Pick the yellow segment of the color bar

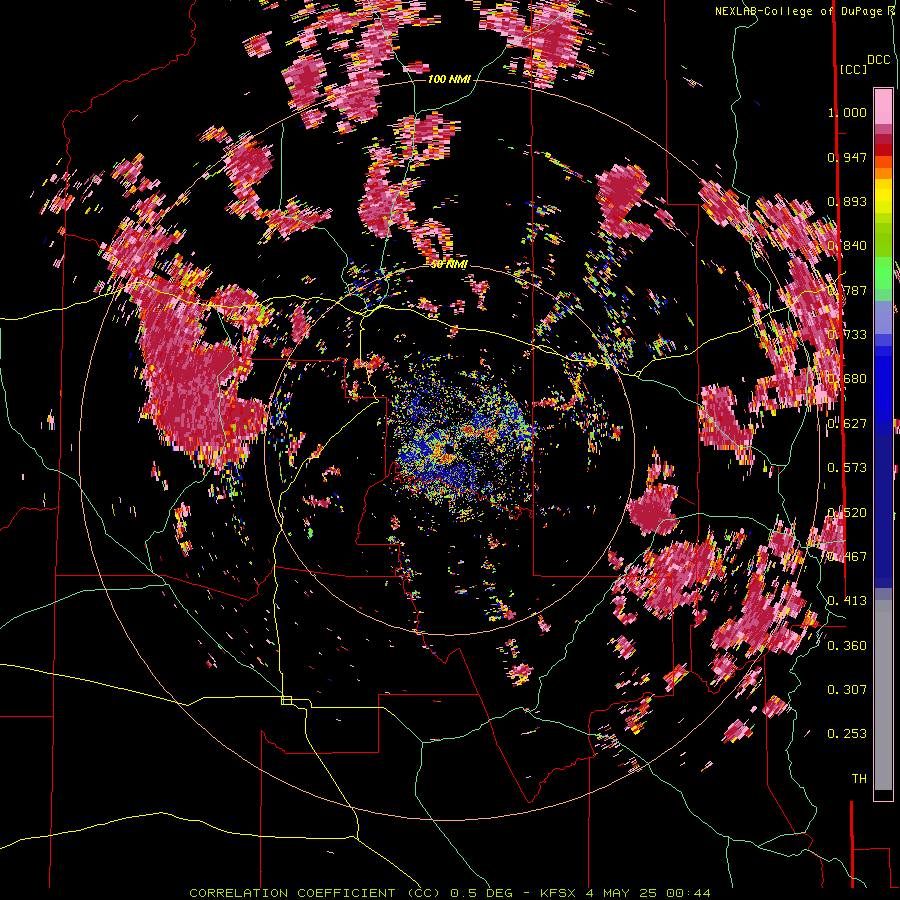tap(883, 197)
